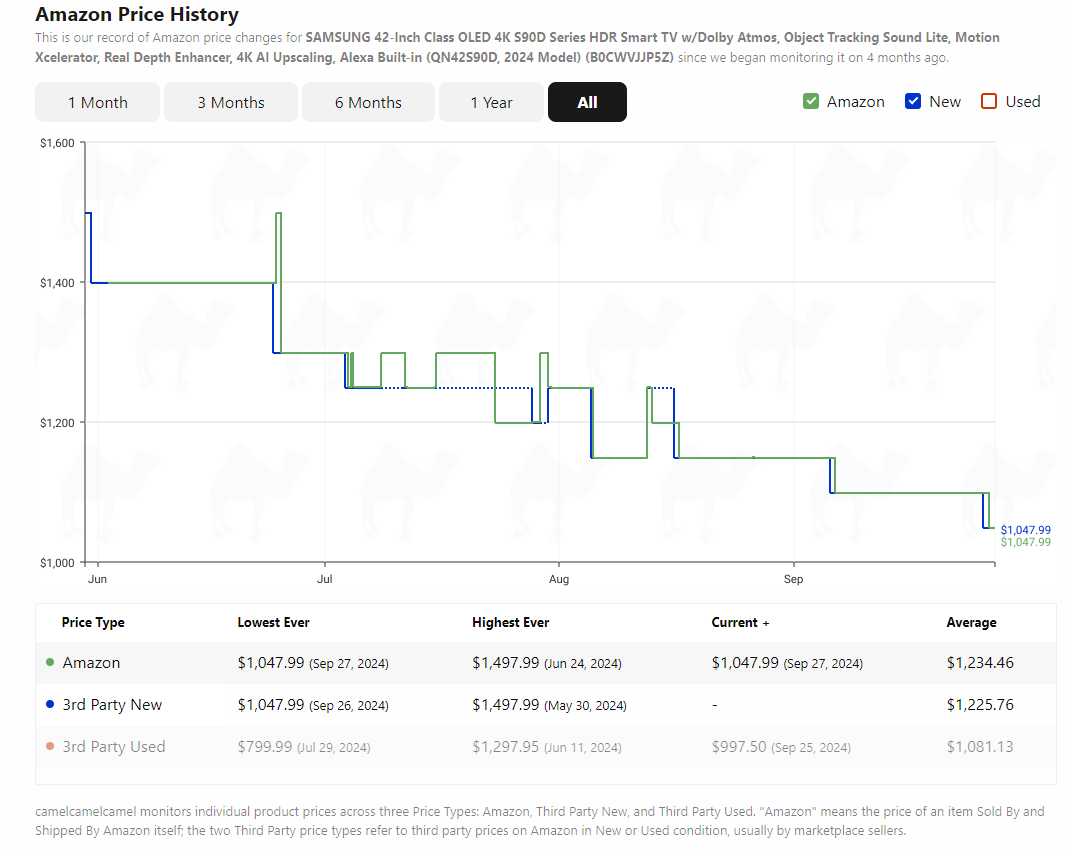Uncheck the New price series checkbox
Viewport: 1071px width, 852px height.
pyautogui.click(x=912, y=101)
